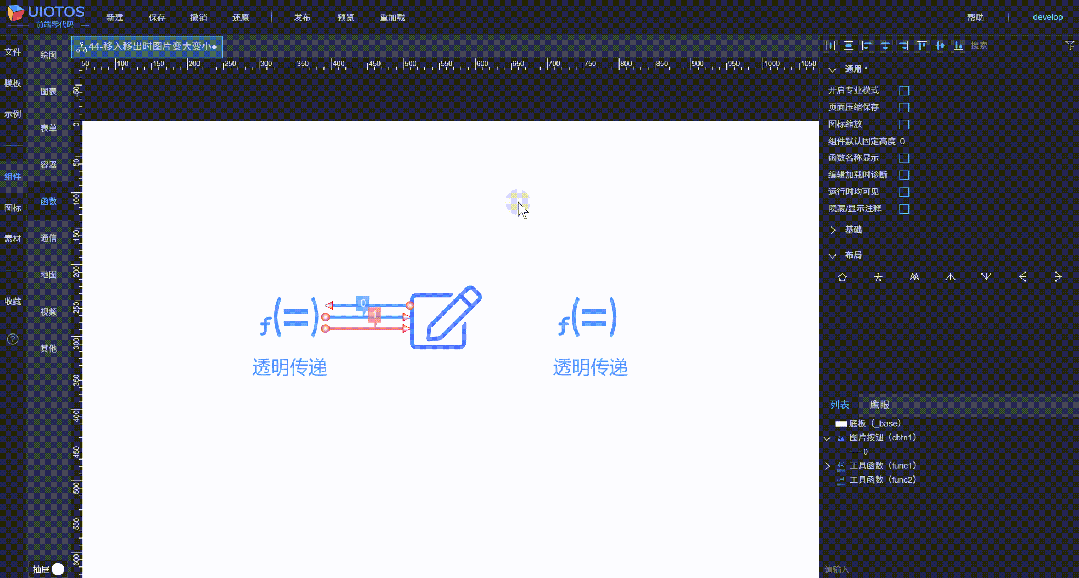Click the filter icon at top right

click(1069, 45)
